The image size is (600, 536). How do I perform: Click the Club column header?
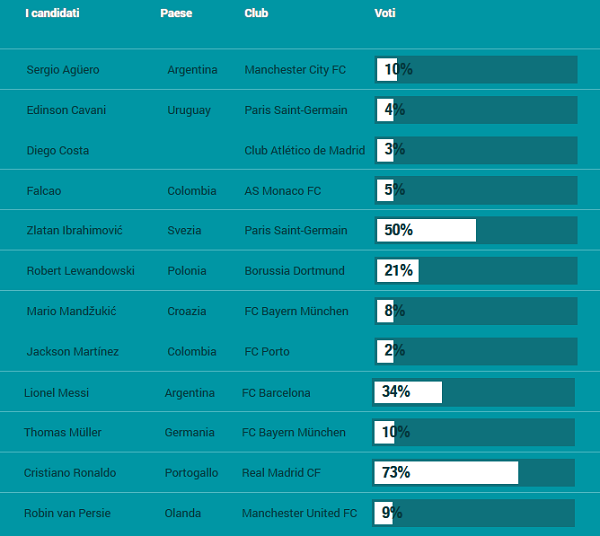coord(256,13)
